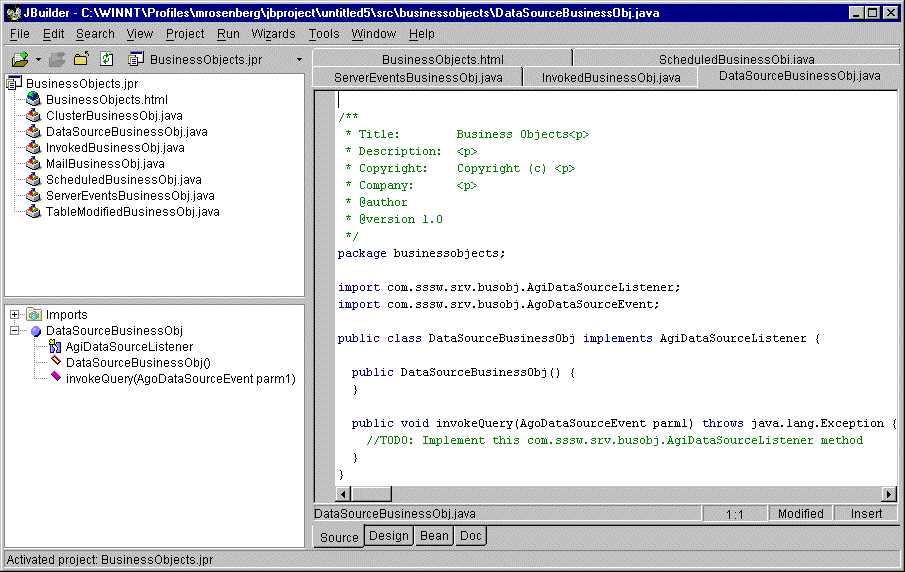This screenshot has height=572, width=905.
Task: Click the TableModifiedBusinessObj.java file icon
Action: tap(33, 212)
